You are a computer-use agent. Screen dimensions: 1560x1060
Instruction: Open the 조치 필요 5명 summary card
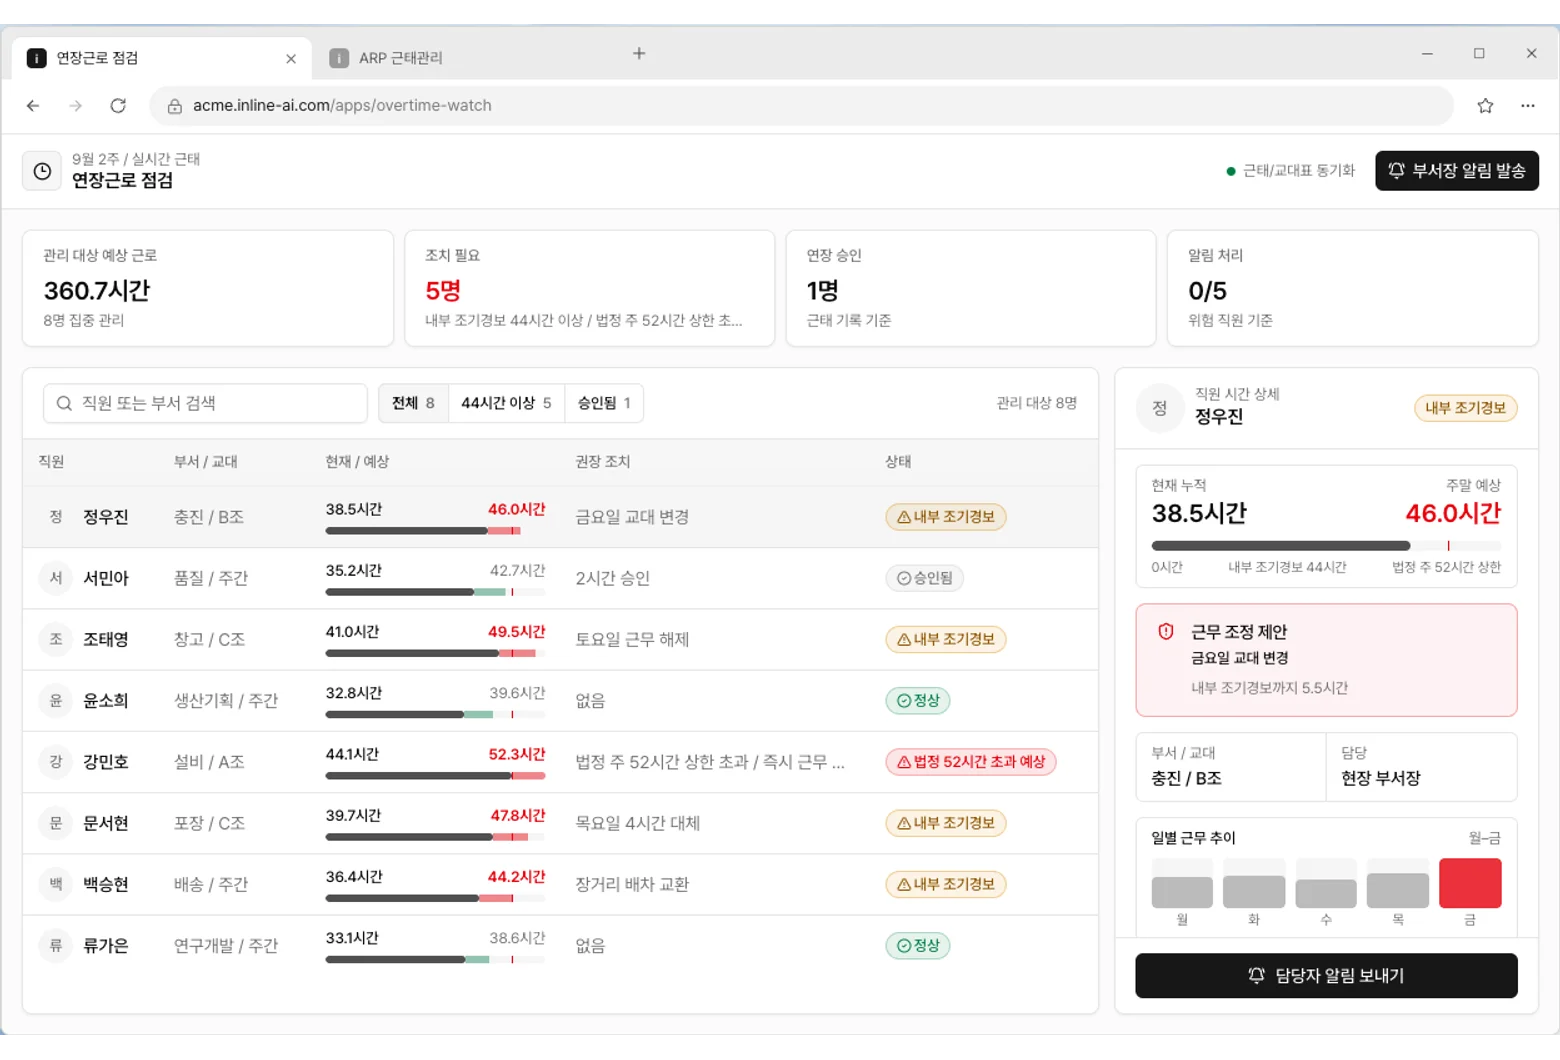point(589,288)
